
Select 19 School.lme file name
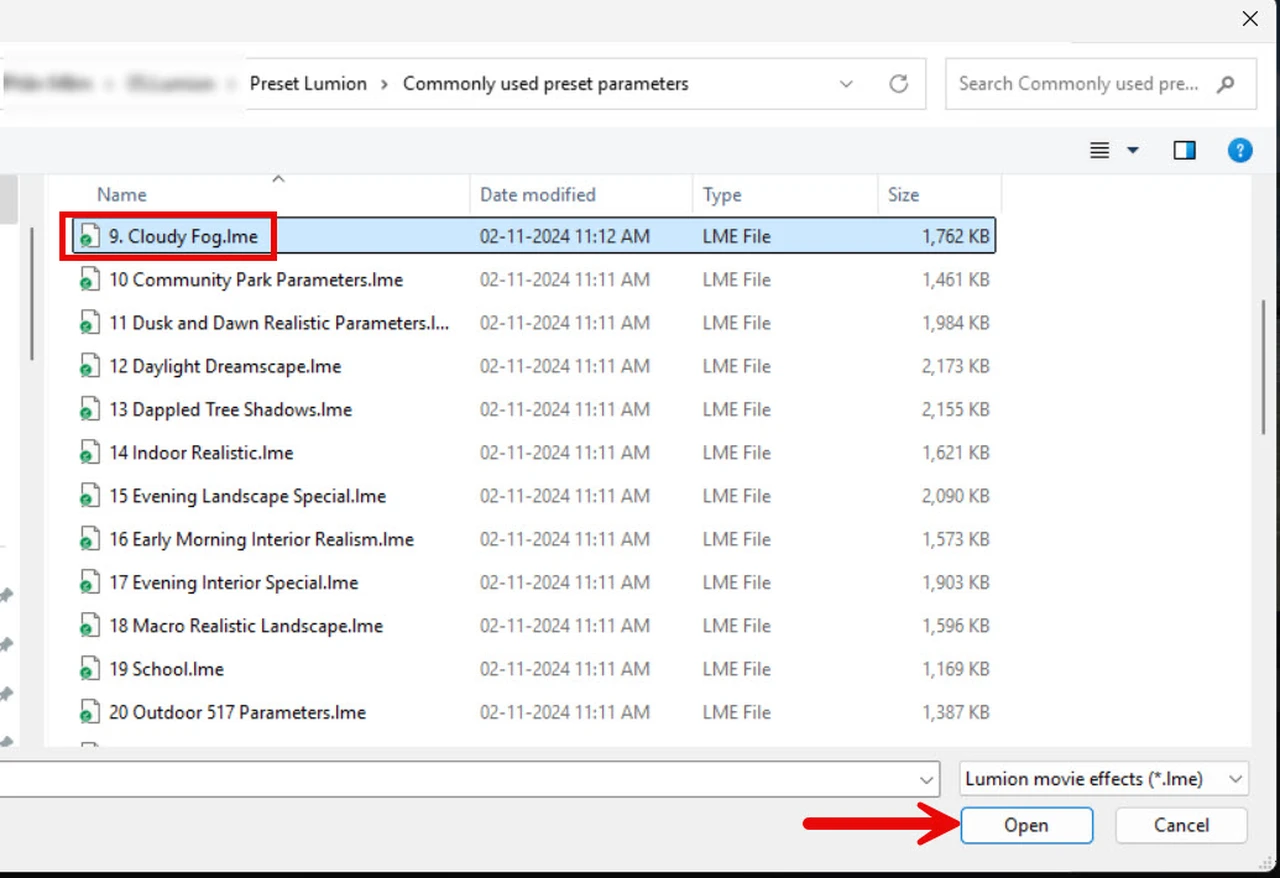[166, 669]
